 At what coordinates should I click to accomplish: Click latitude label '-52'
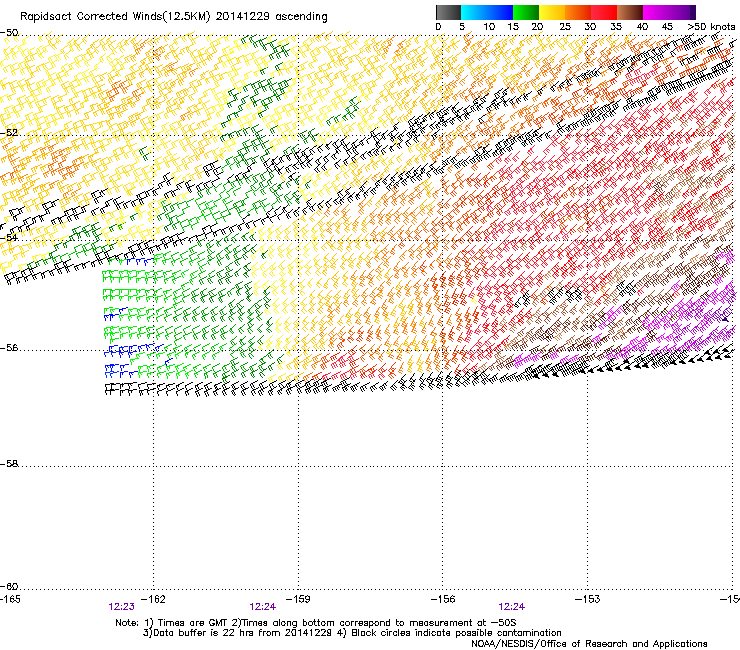click(x=9, y=133)
